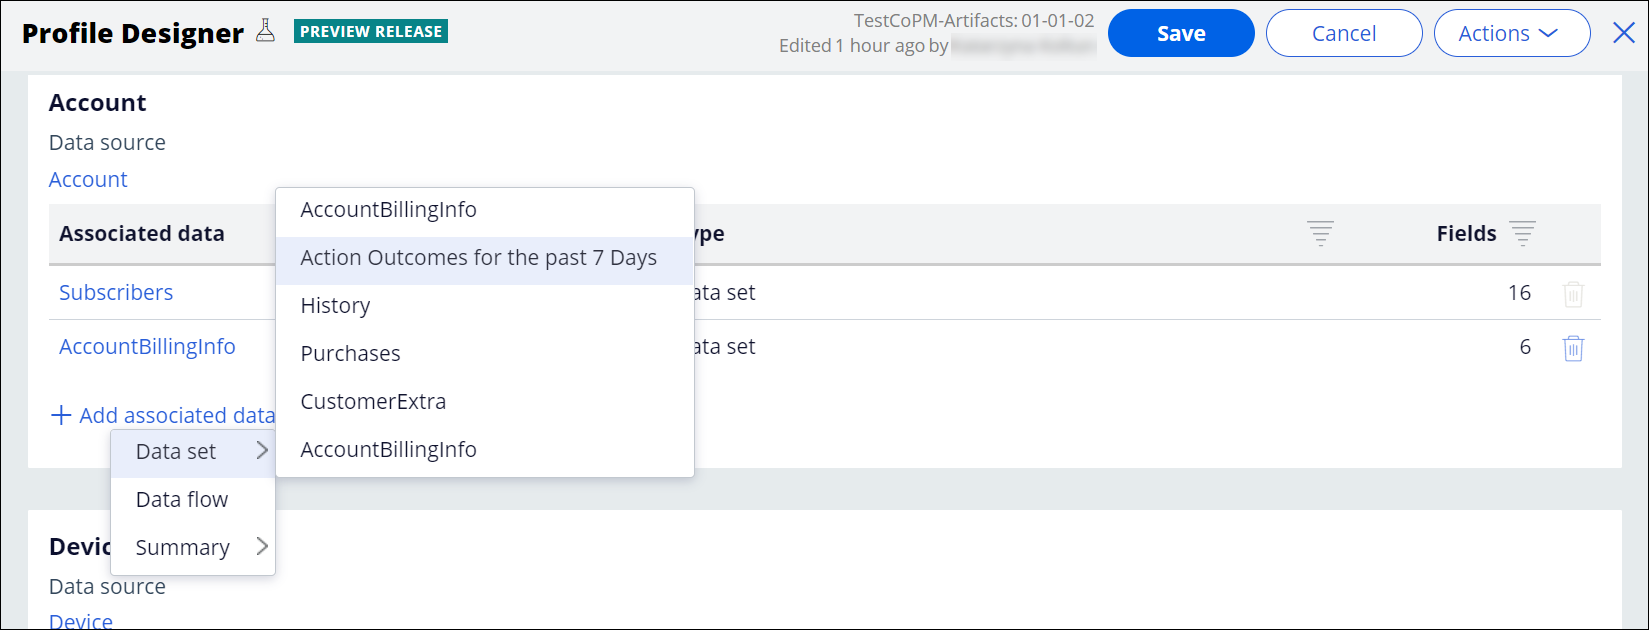Close the Profile Designer with the X icon
1649x630 pixels.
click(x=1624, y=33)
